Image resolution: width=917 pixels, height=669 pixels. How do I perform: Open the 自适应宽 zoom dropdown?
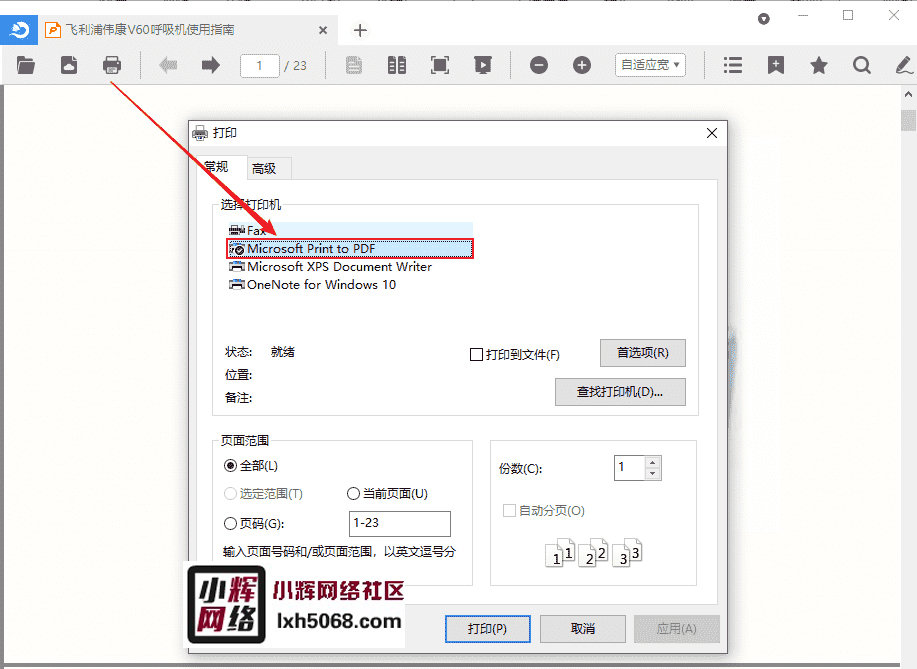(650, 65)
